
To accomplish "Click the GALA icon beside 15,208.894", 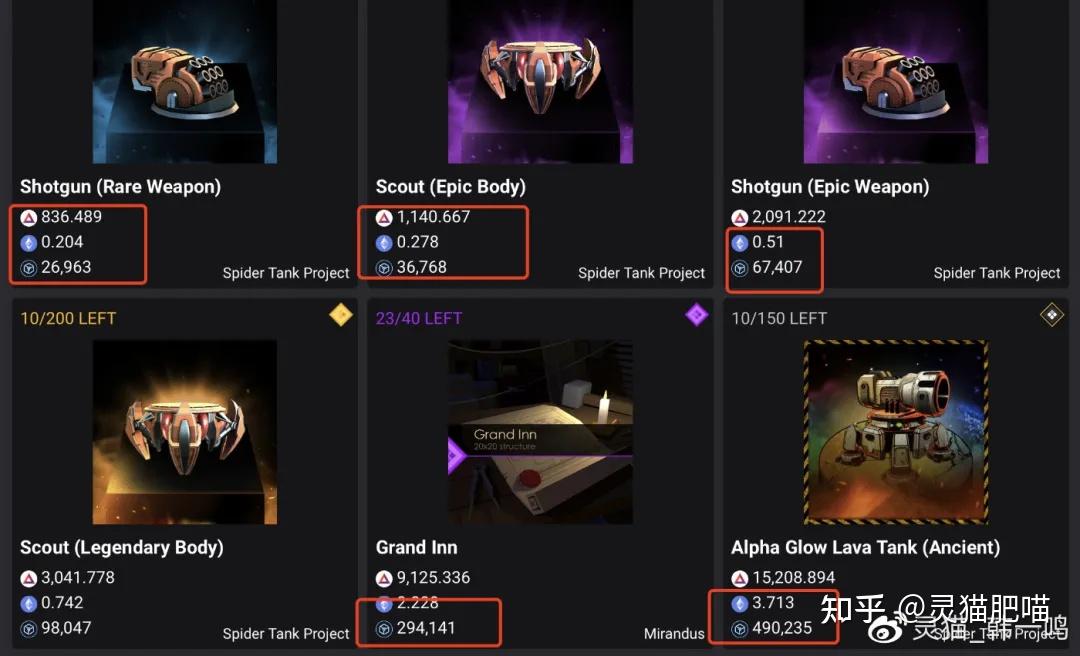I will click(x=740, y=578).
